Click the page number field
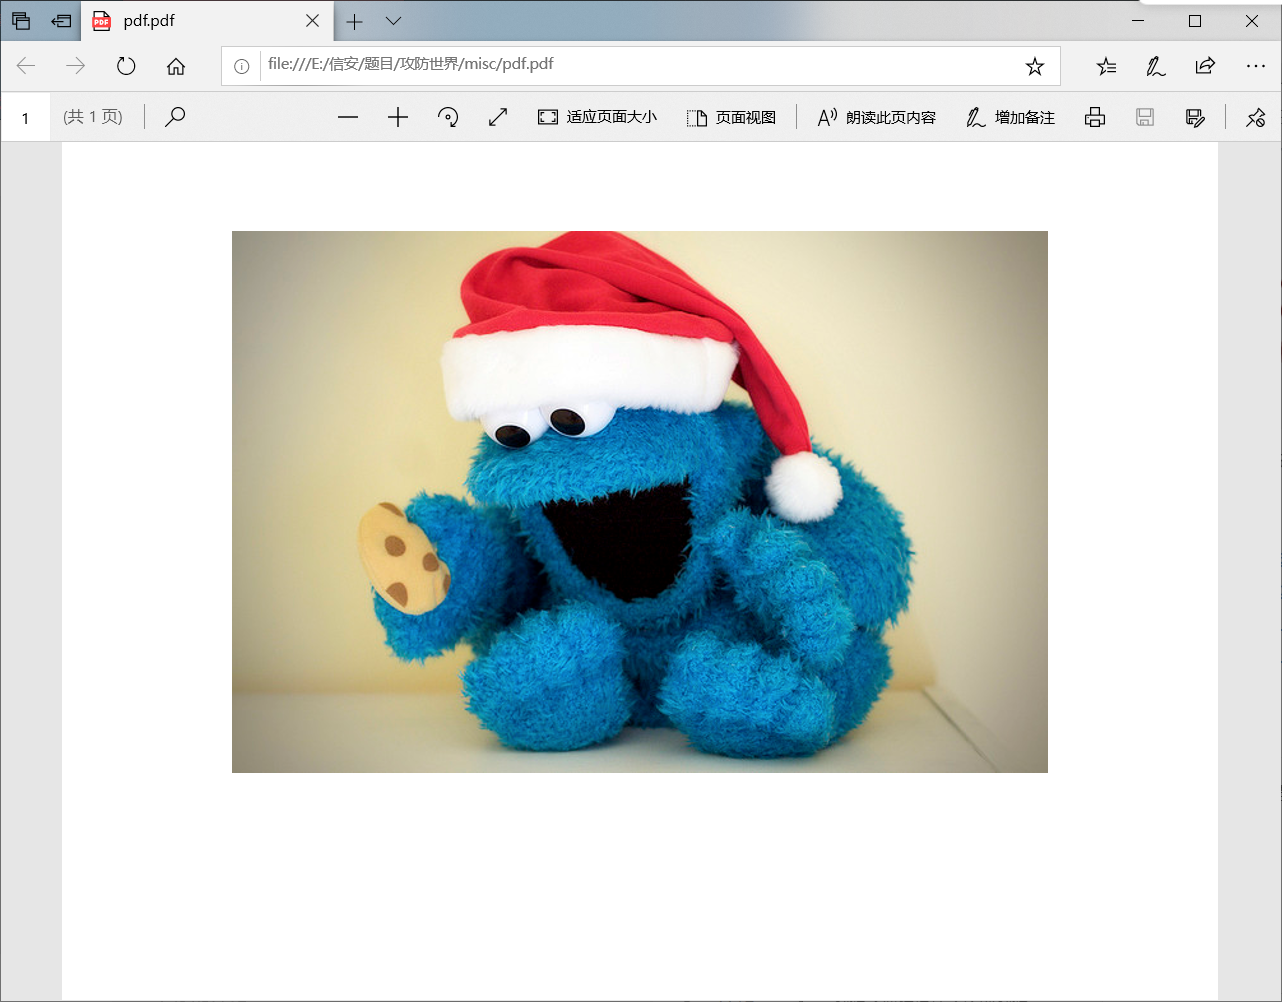 [26, 117]
